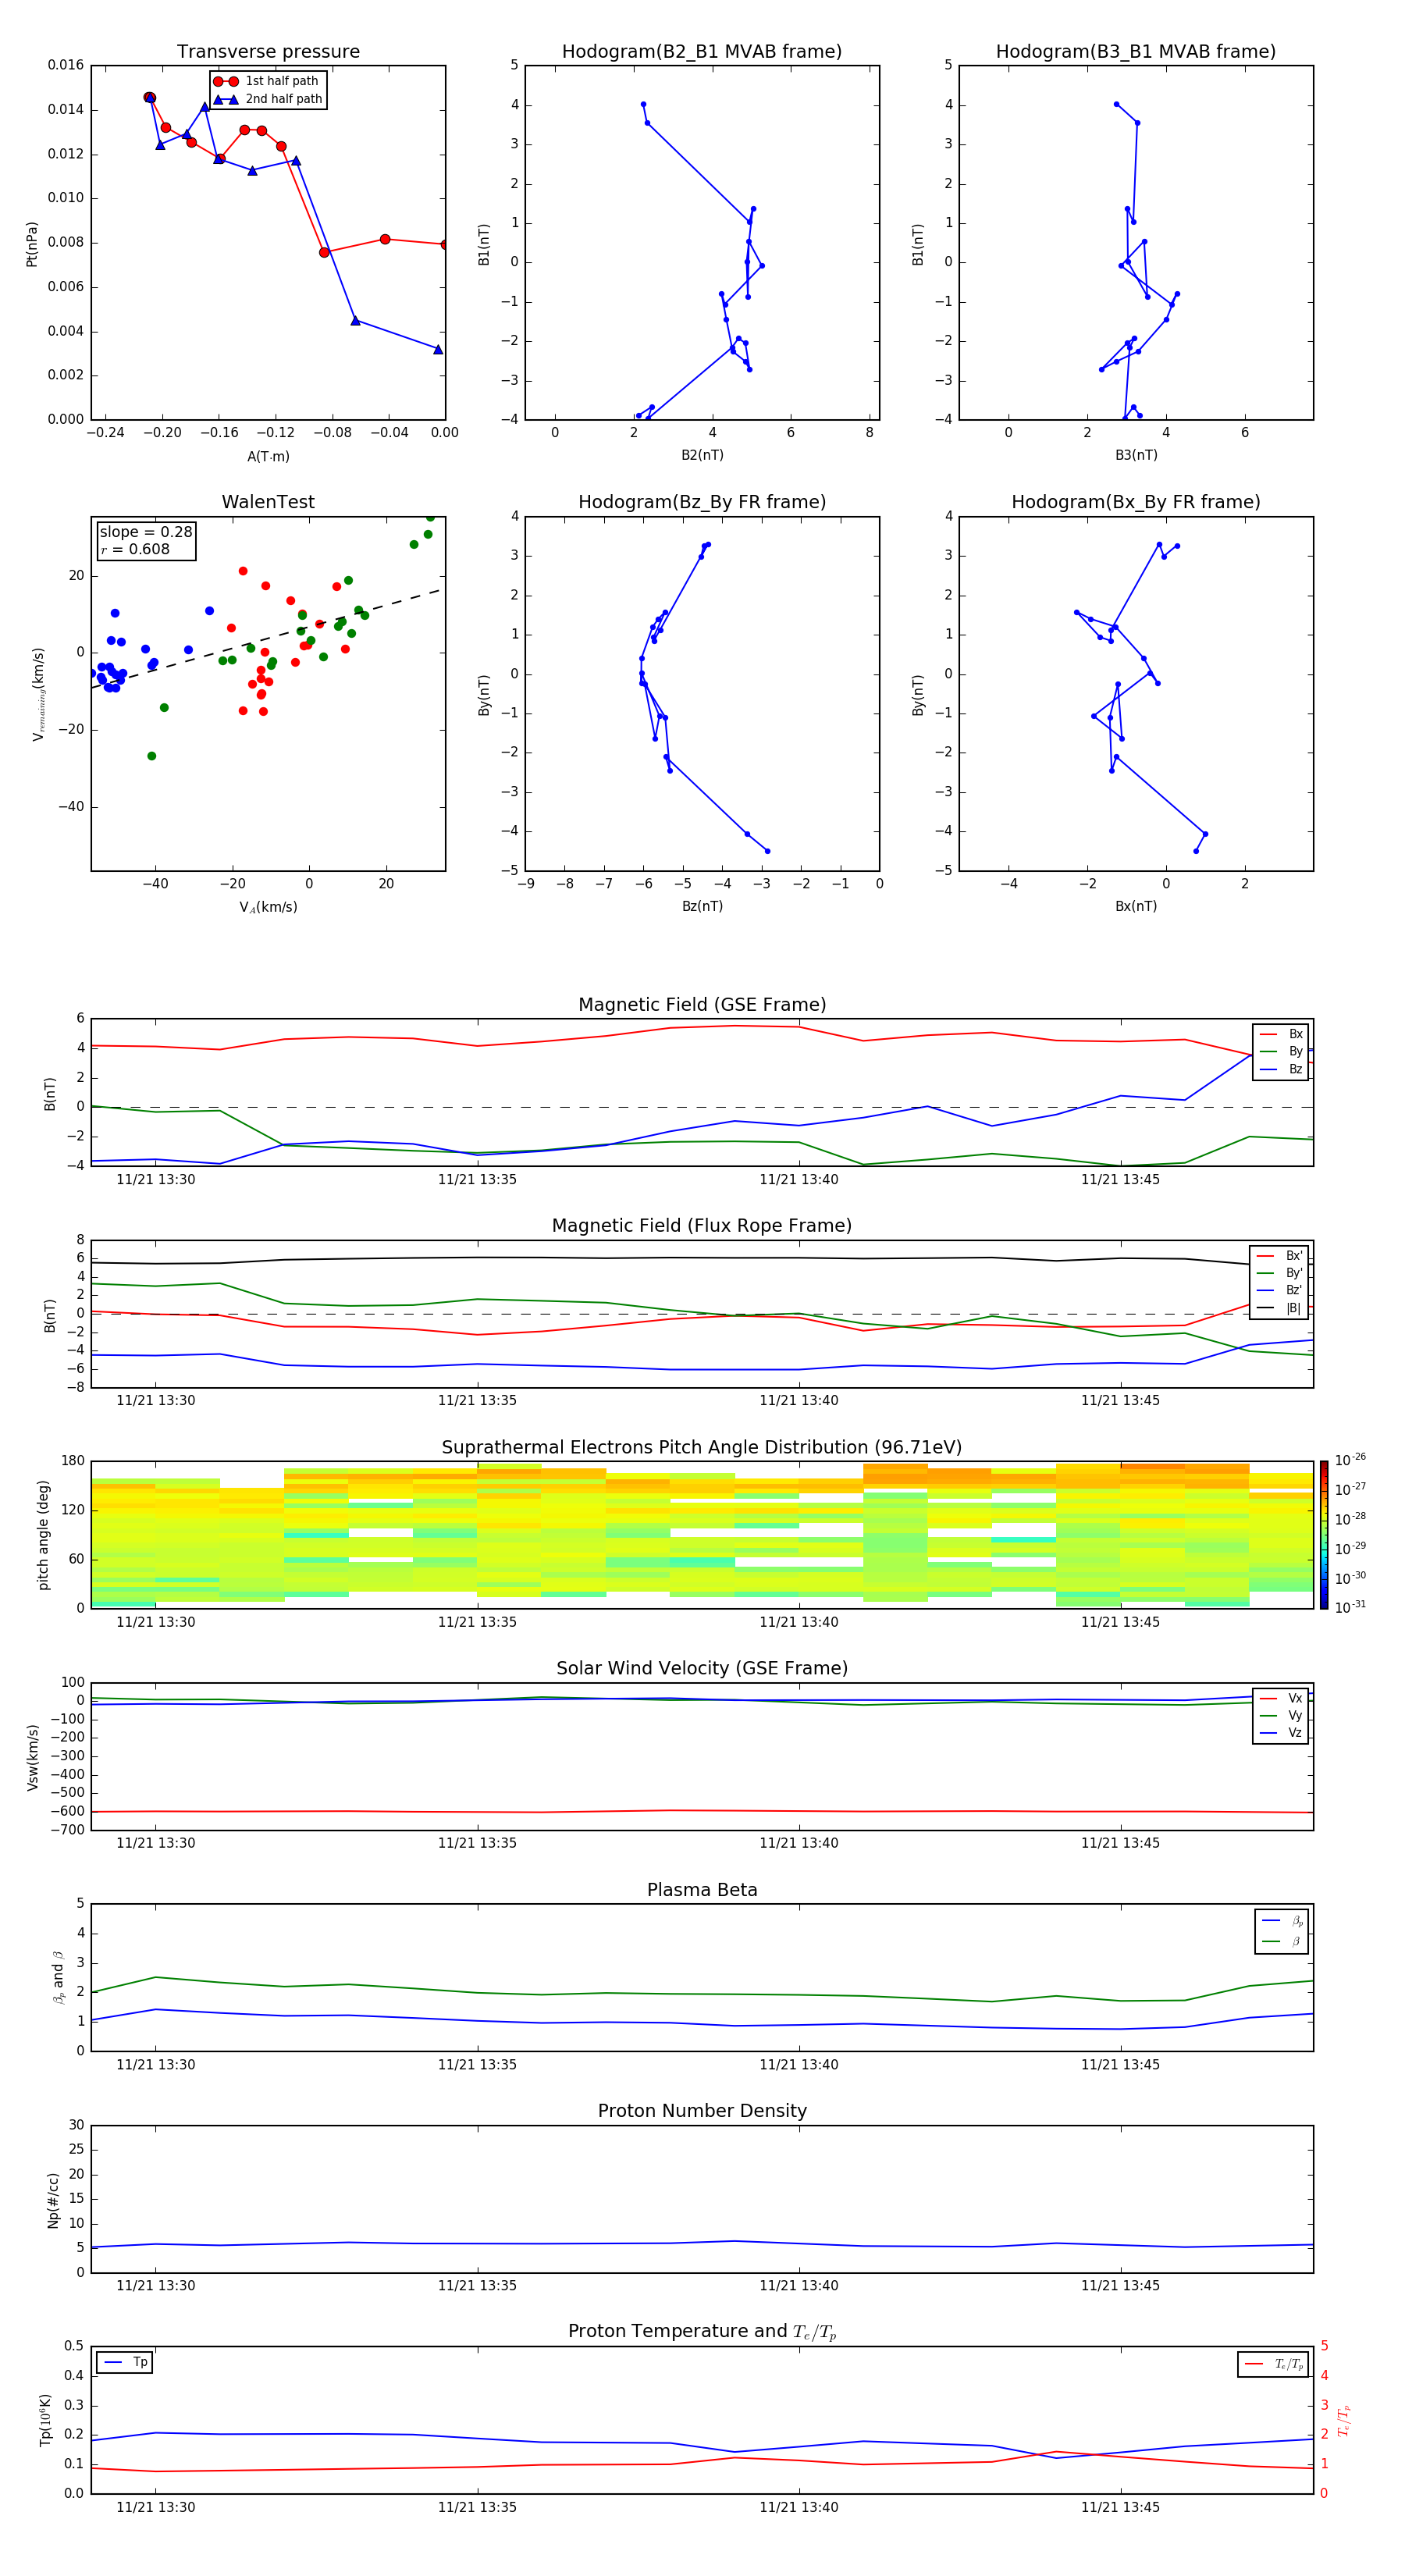This screenshot has width=1405, height=2576.
Task: Click the Vsw(km/s) y-axis label
Action: coord(32,1757)
